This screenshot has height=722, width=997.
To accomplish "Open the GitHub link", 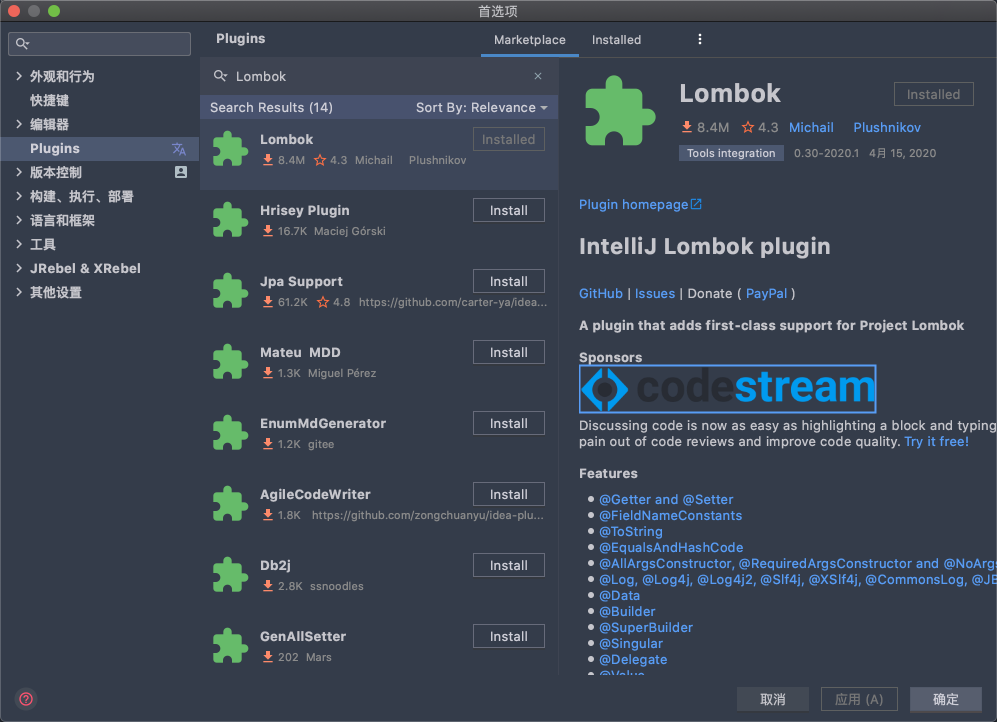I will [600, 294].
